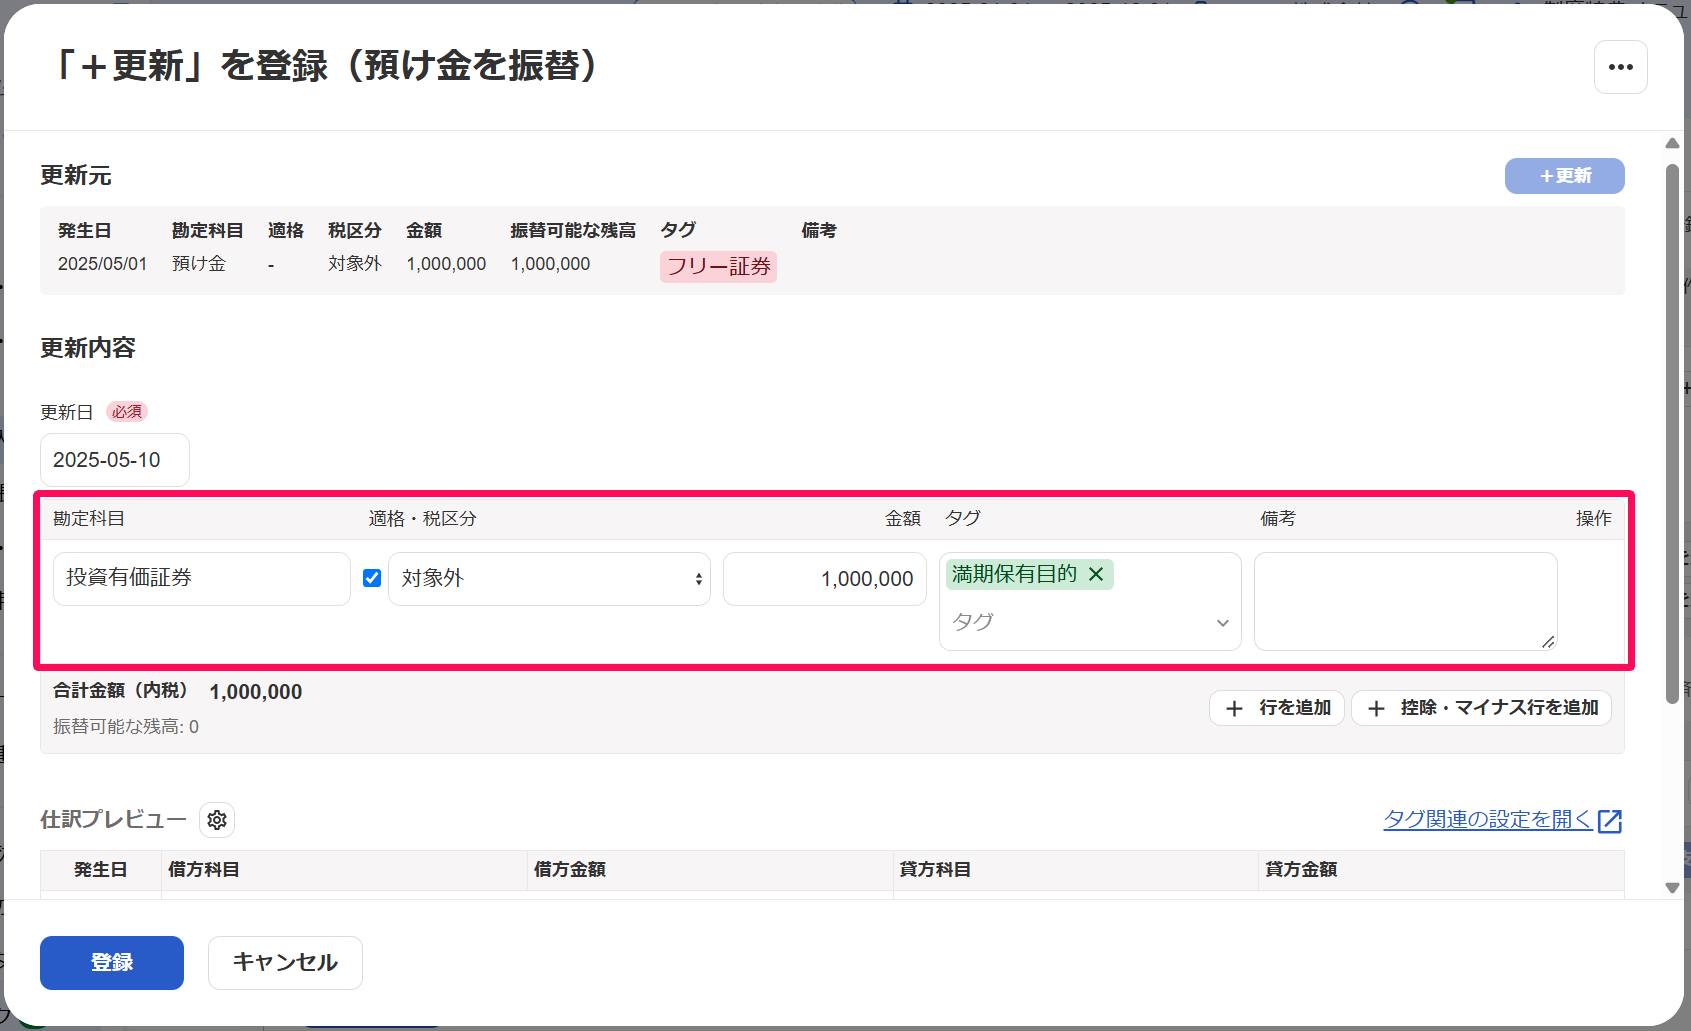The image size is (1691, 1031).
Task: Click the vertical scrollbar thumb
Action: click(1672, 434)
